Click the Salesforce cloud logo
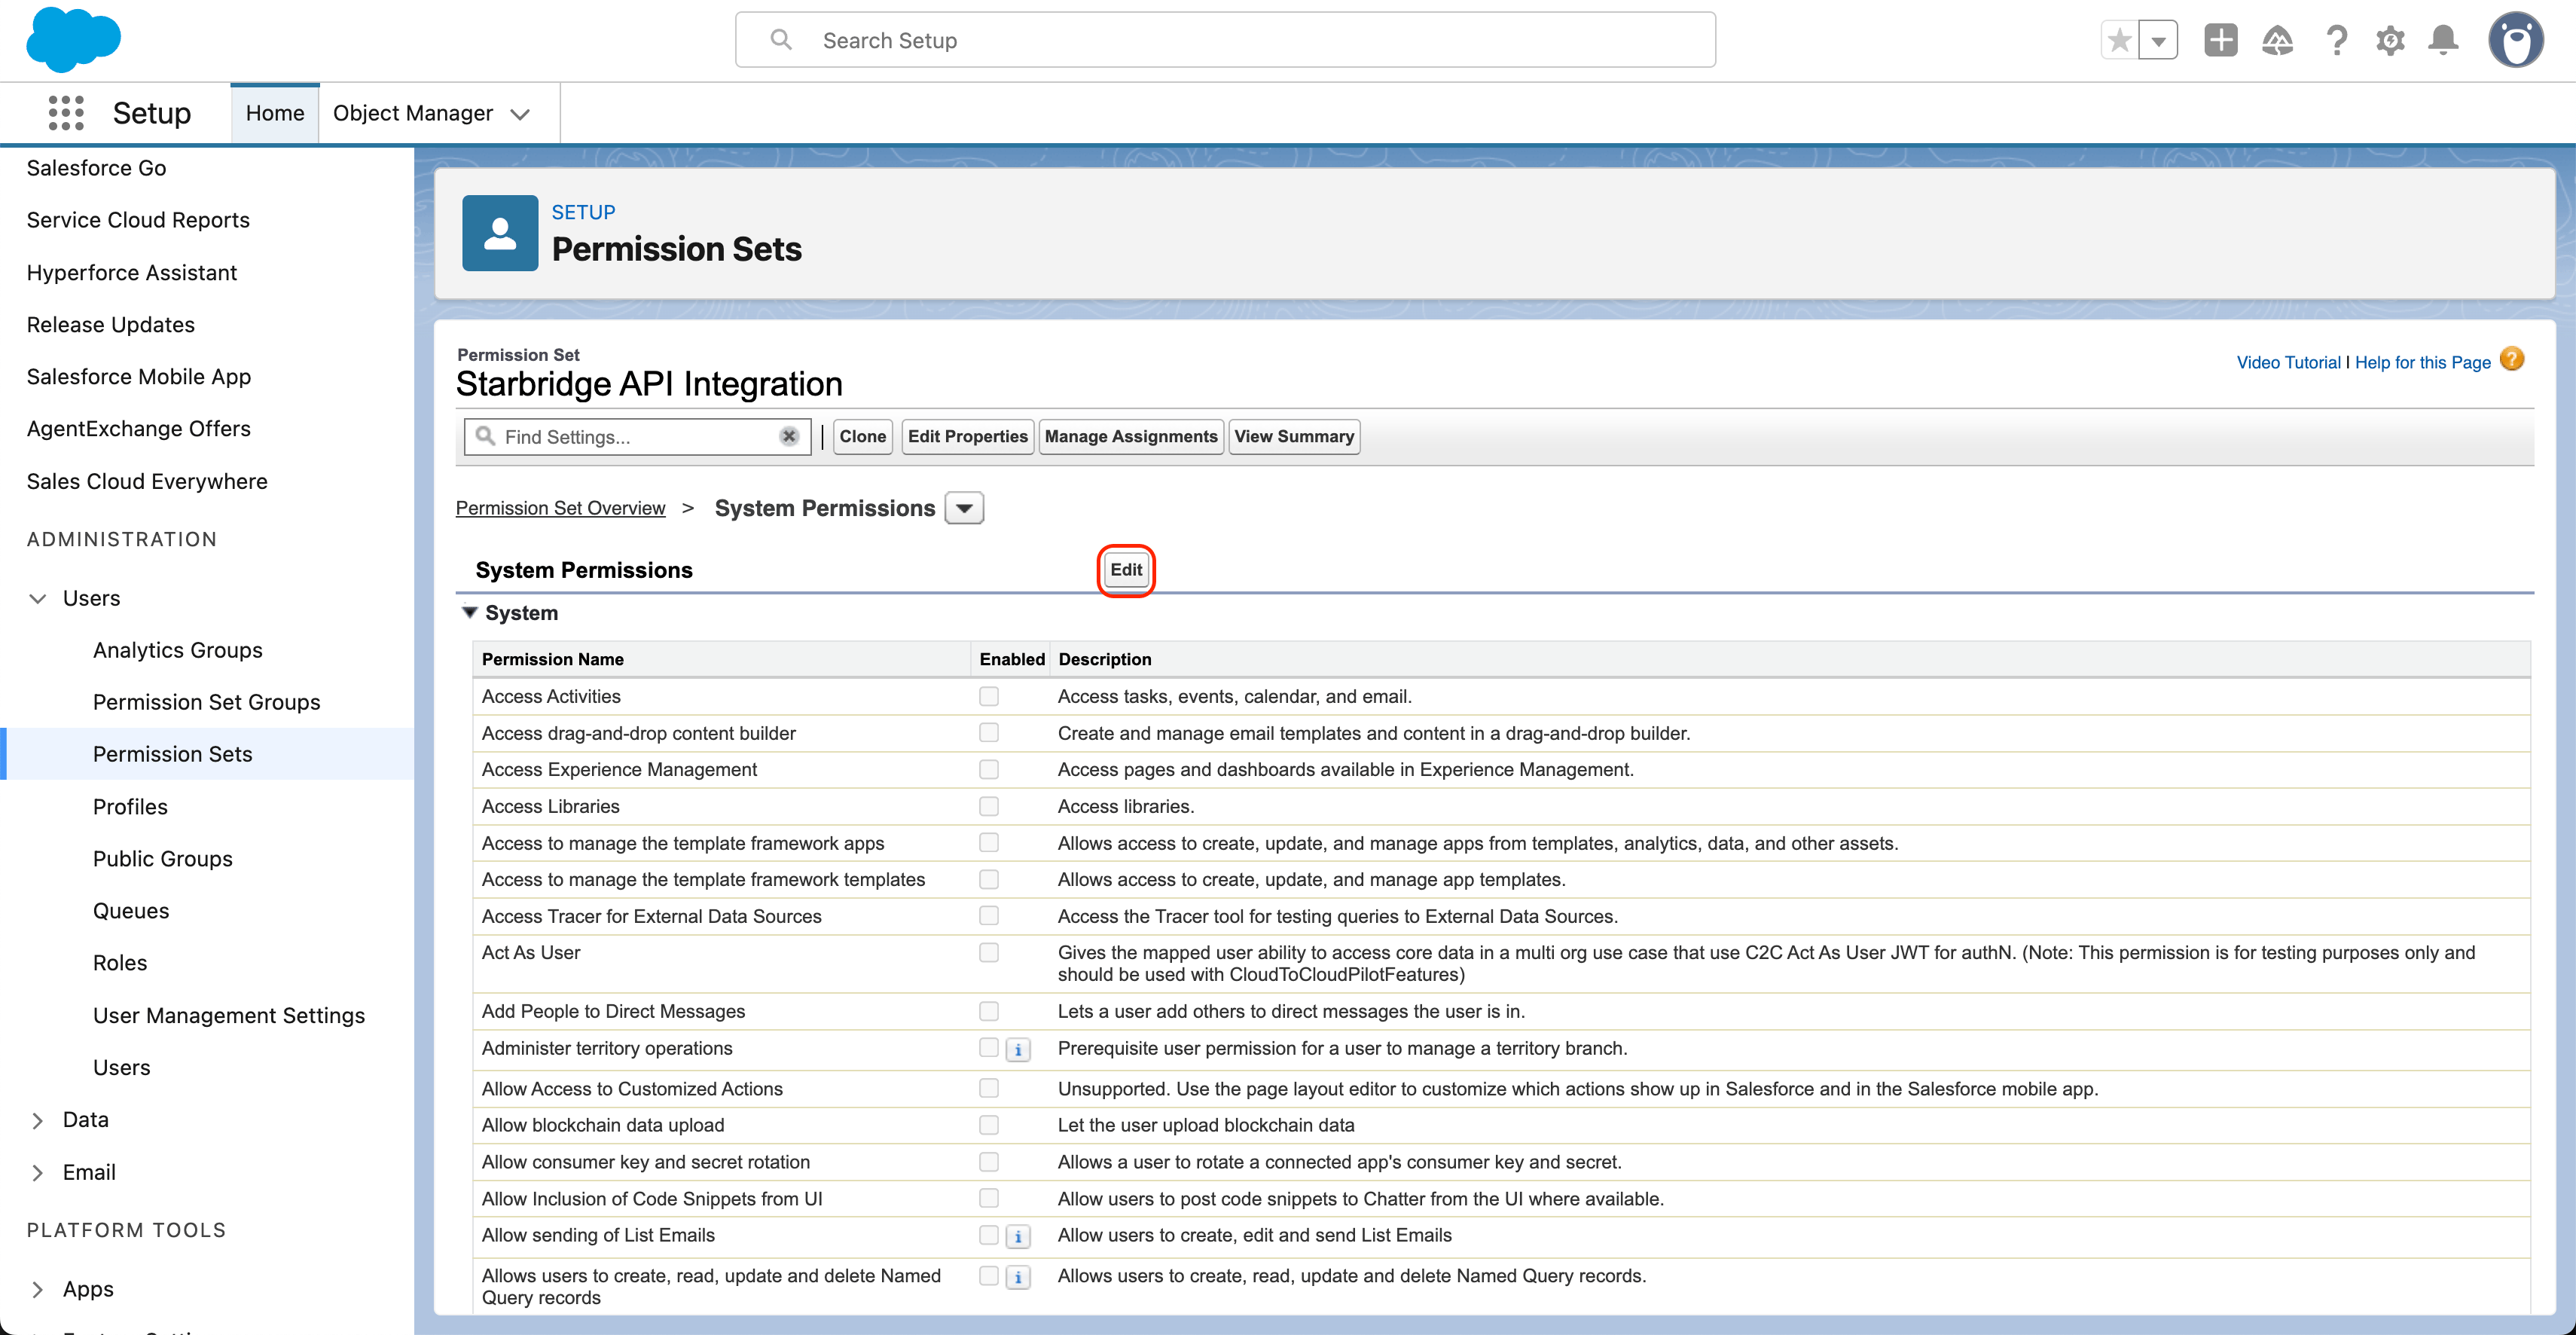This screenshot has height=1335, width=2576. point(73,40)
